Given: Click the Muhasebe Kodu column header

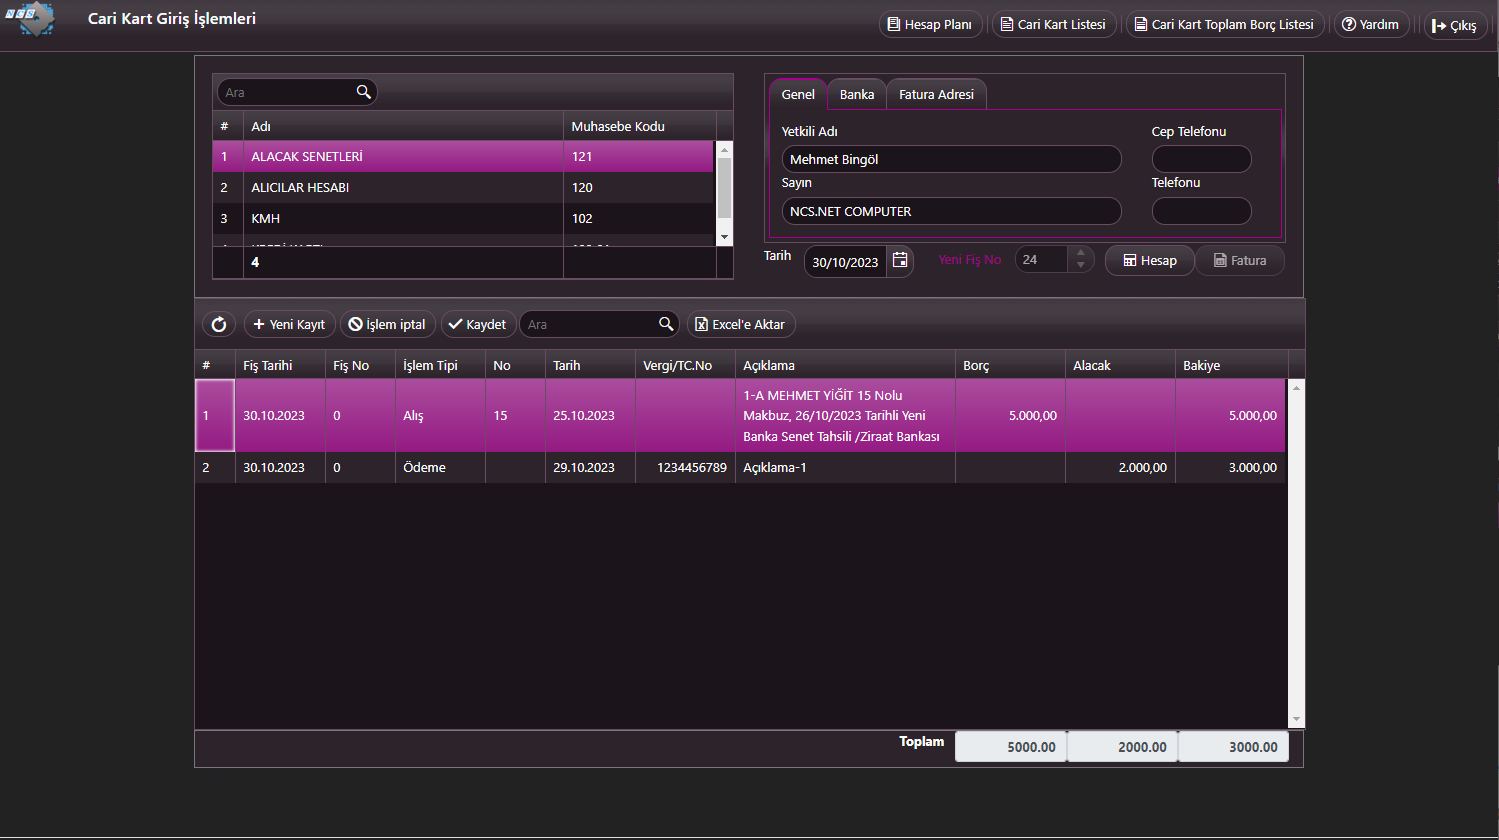Looking at the screenshot, I should click(x=640, y=126).
